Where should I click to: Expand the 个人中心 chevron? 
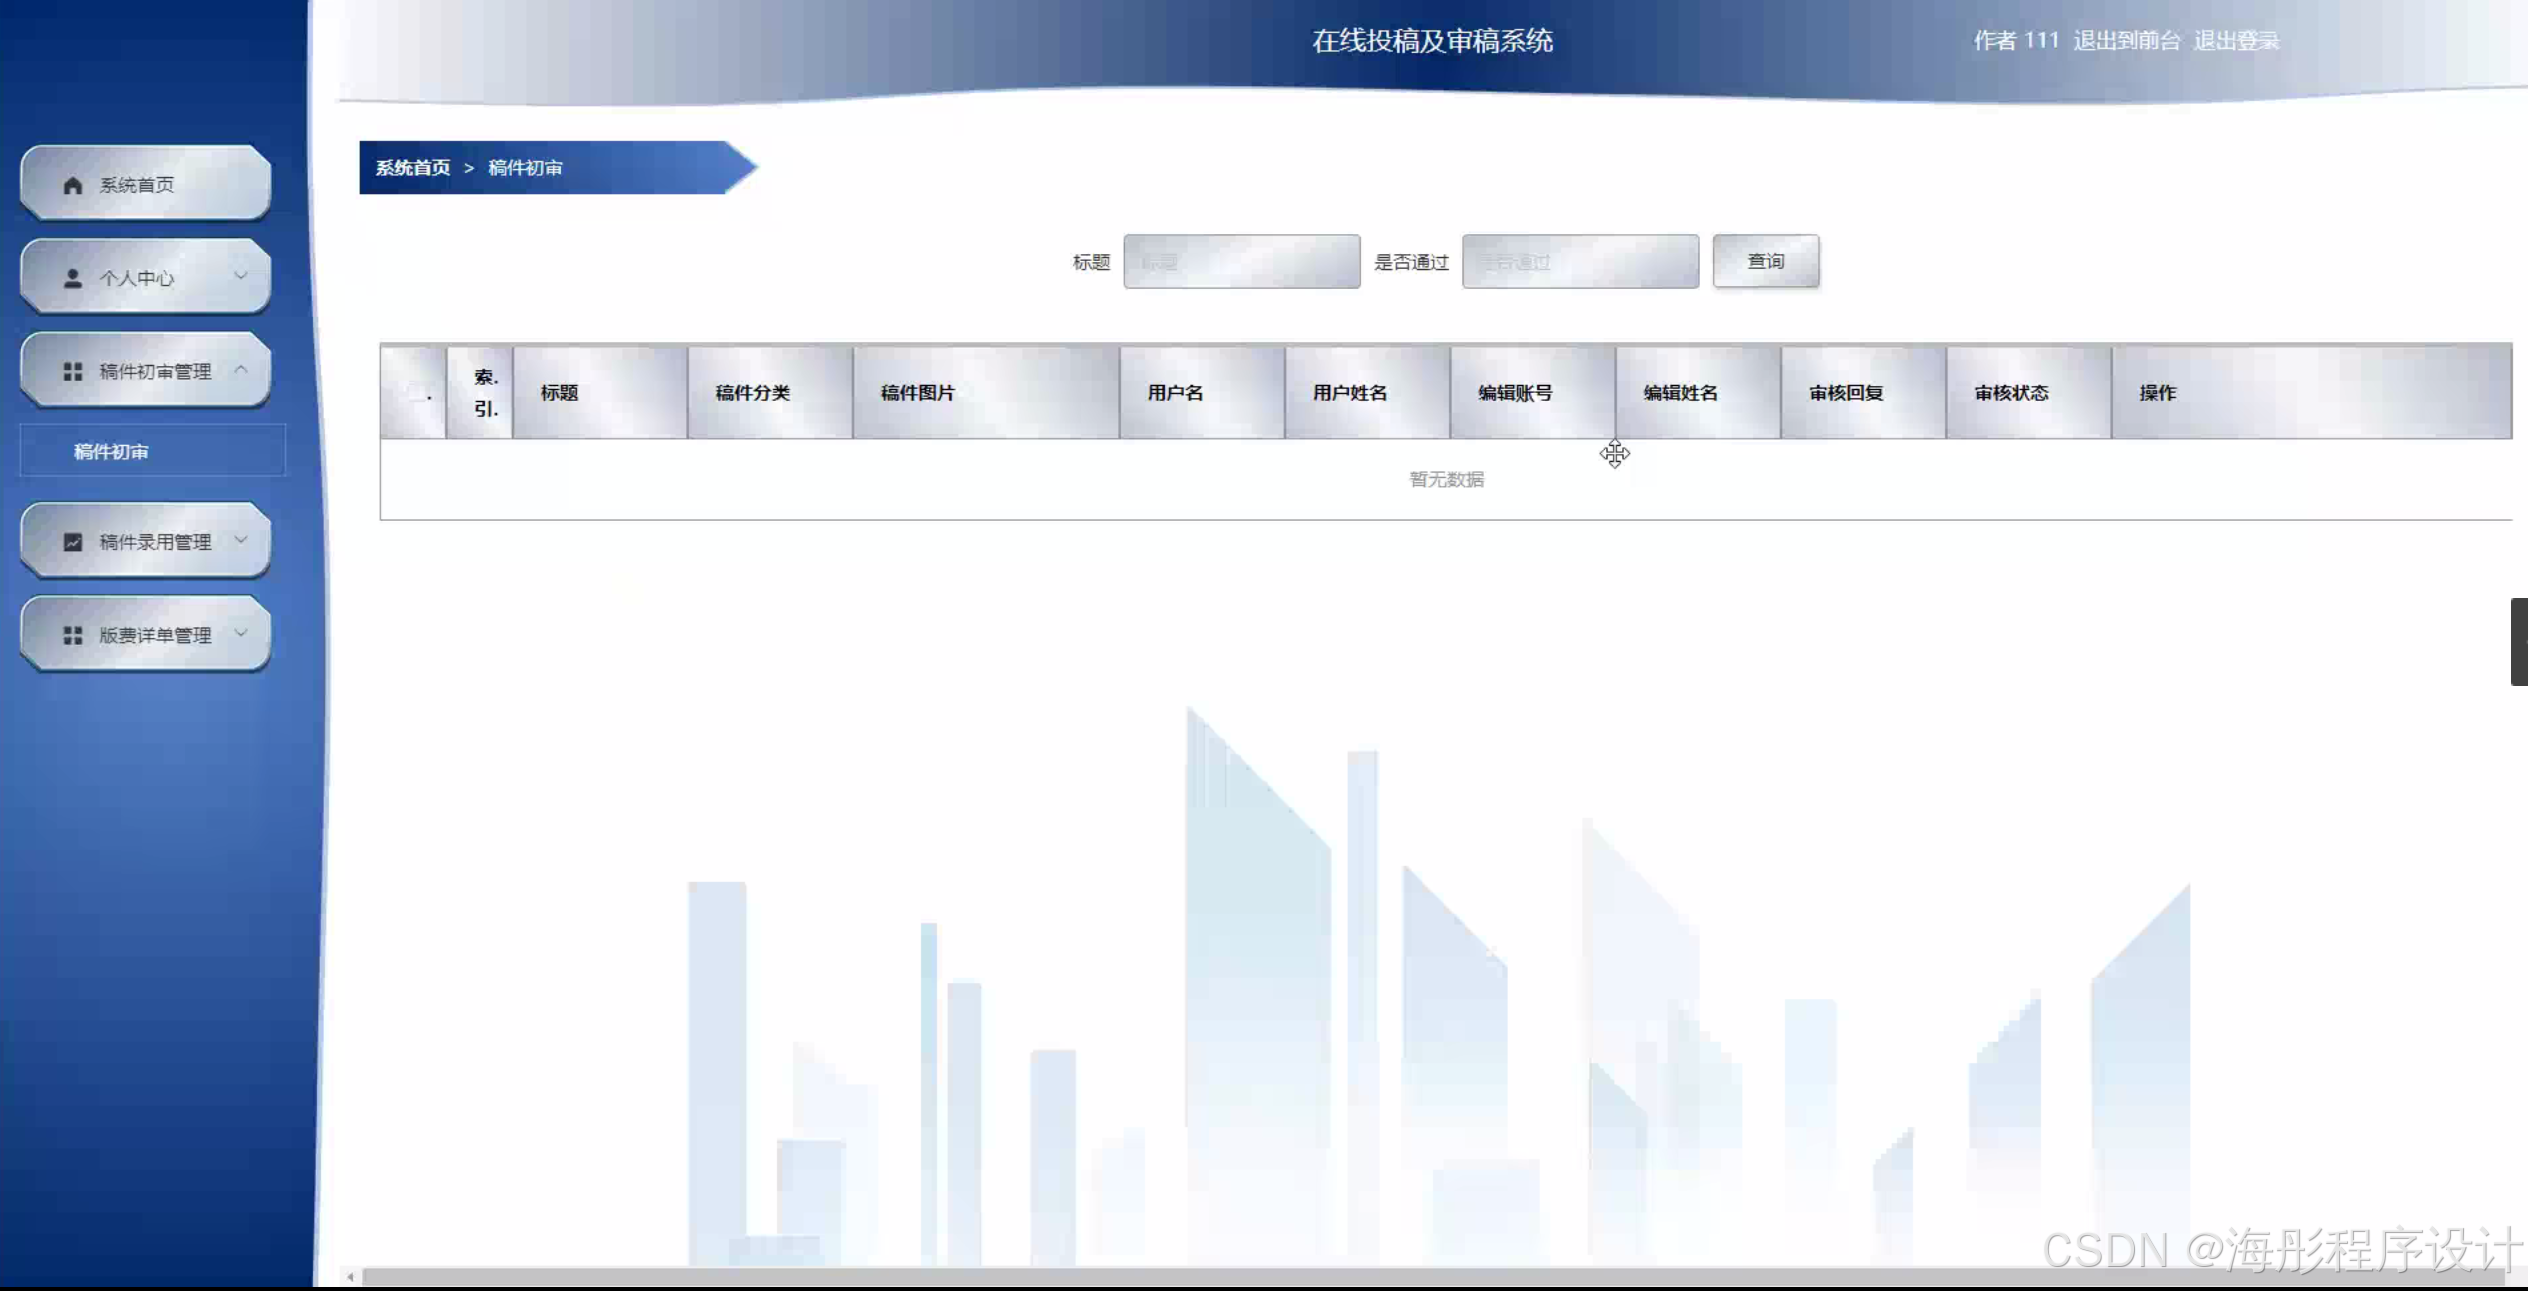coord(240,275)
